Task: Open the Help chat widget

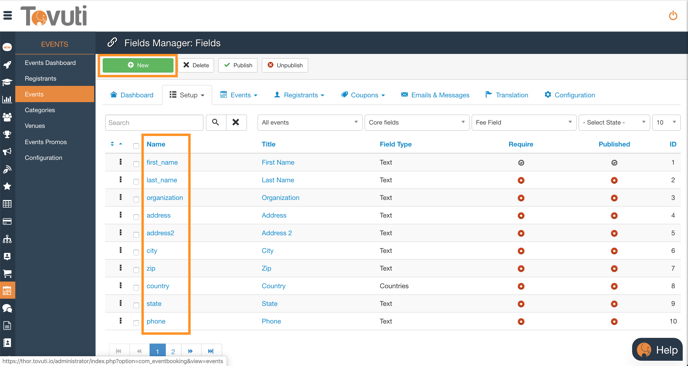Action: pos(657,350)
